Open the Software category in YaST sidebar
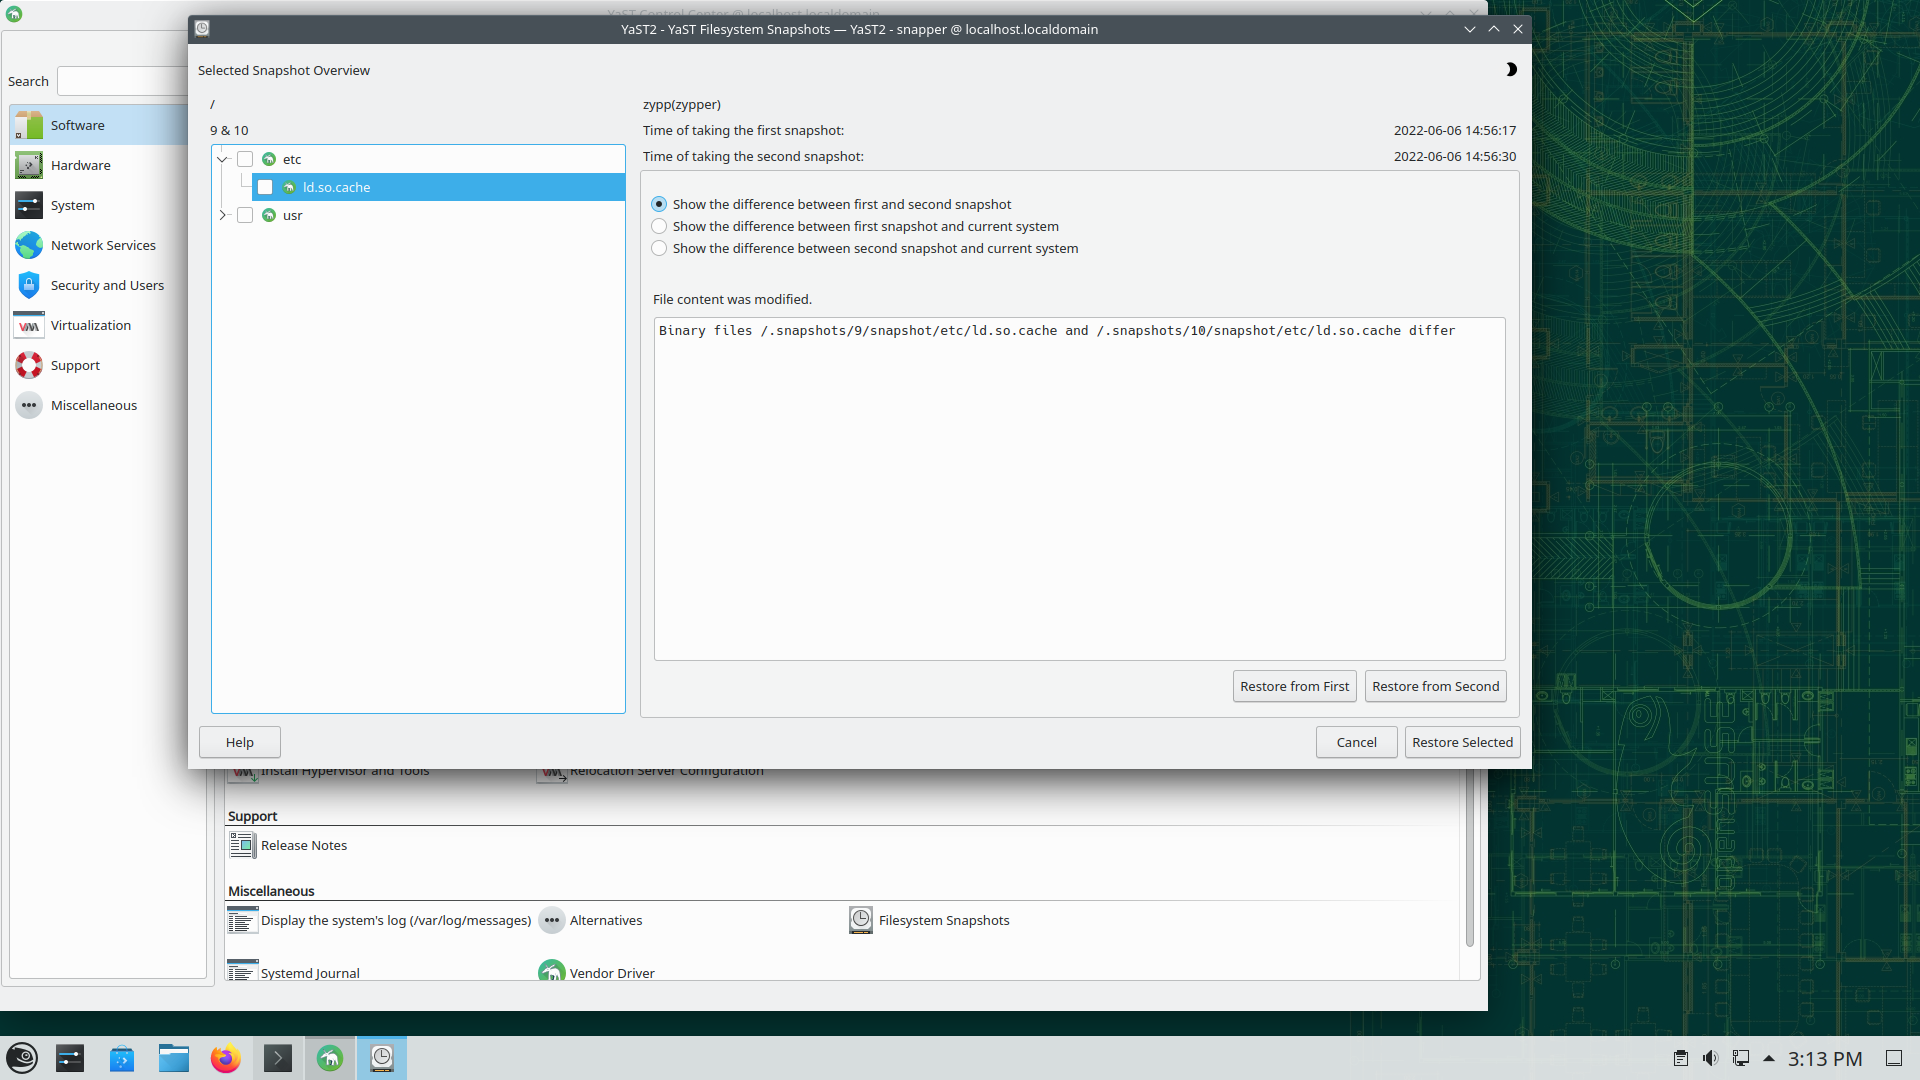Viewport: 1920px width, 1080px height. coord(98,125)
